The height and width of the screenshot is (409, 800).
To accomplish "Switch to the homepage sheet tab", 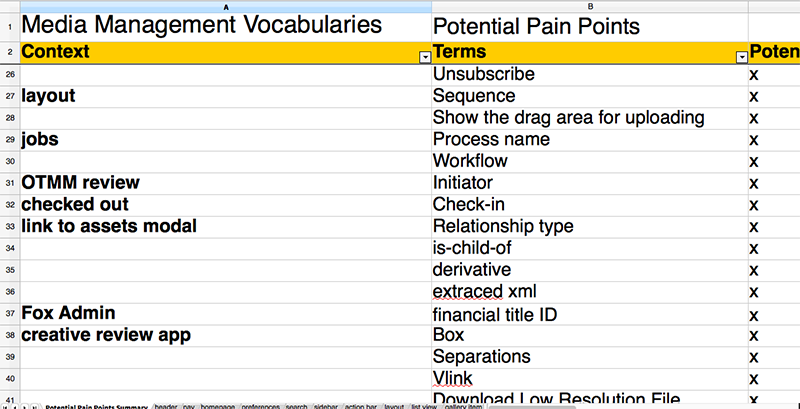I will coord(219,405).
